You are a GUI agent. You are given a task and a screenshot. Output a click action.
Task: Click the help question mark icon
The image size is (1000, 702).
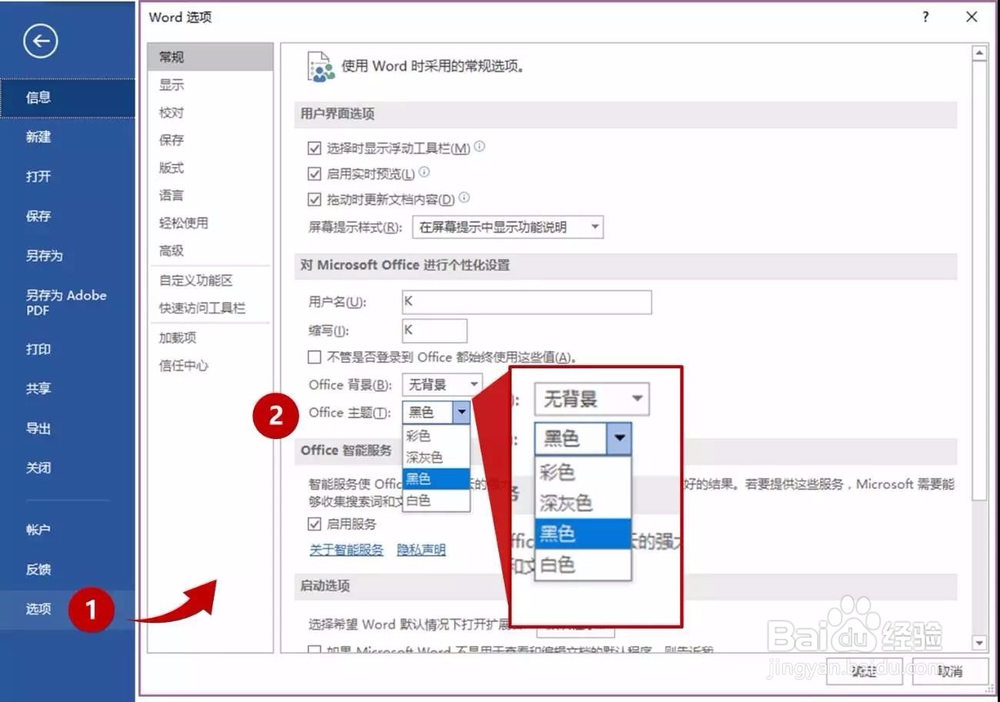click(925, 17)
